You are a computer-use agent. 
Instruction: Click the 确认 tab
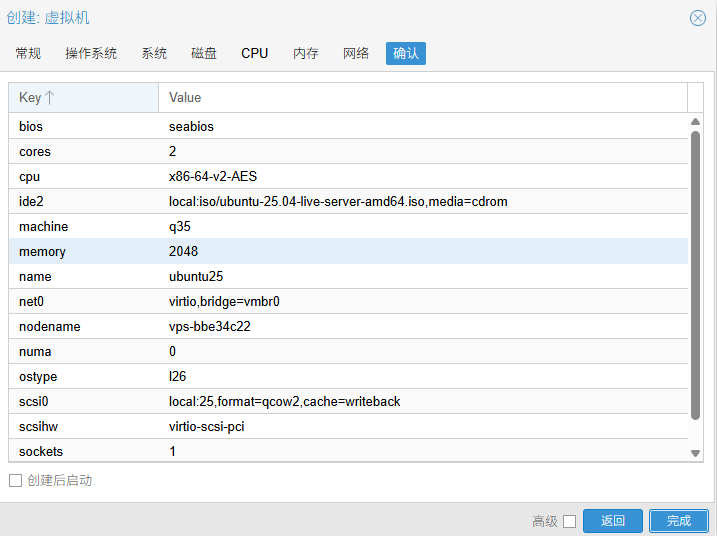406,53
